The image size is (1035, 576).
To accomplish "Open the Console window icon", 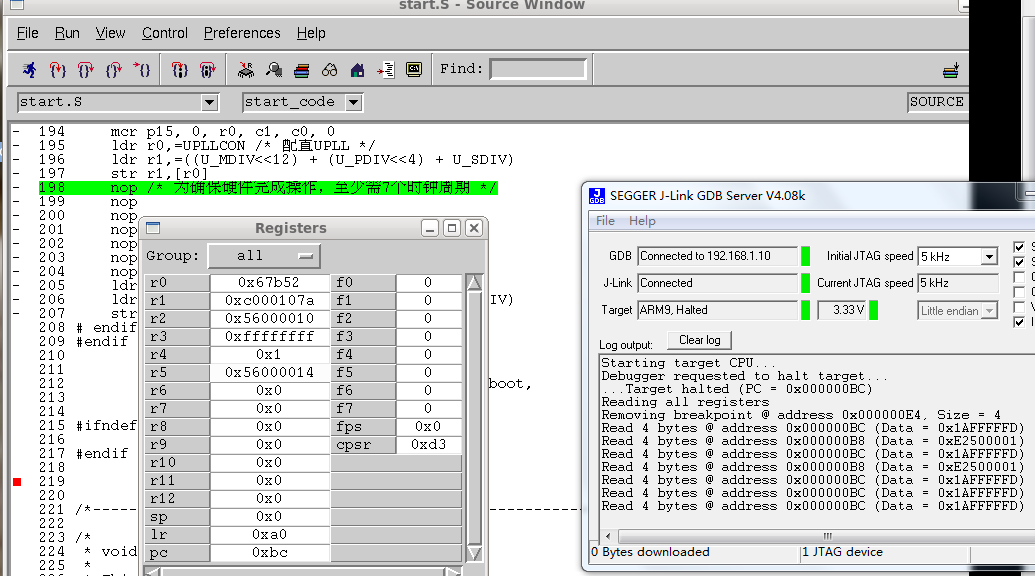I will (x=414, y=69).
